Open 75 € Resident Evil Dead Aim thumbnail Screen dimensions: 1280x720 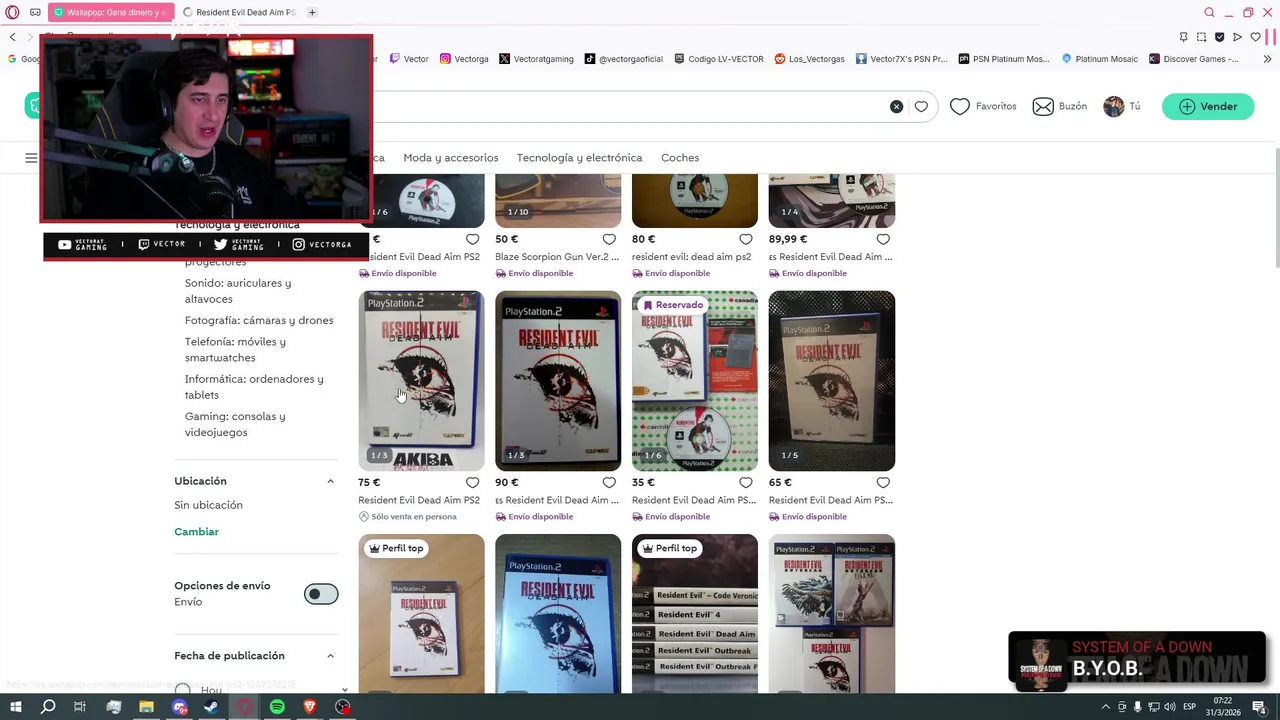(421, 380)
